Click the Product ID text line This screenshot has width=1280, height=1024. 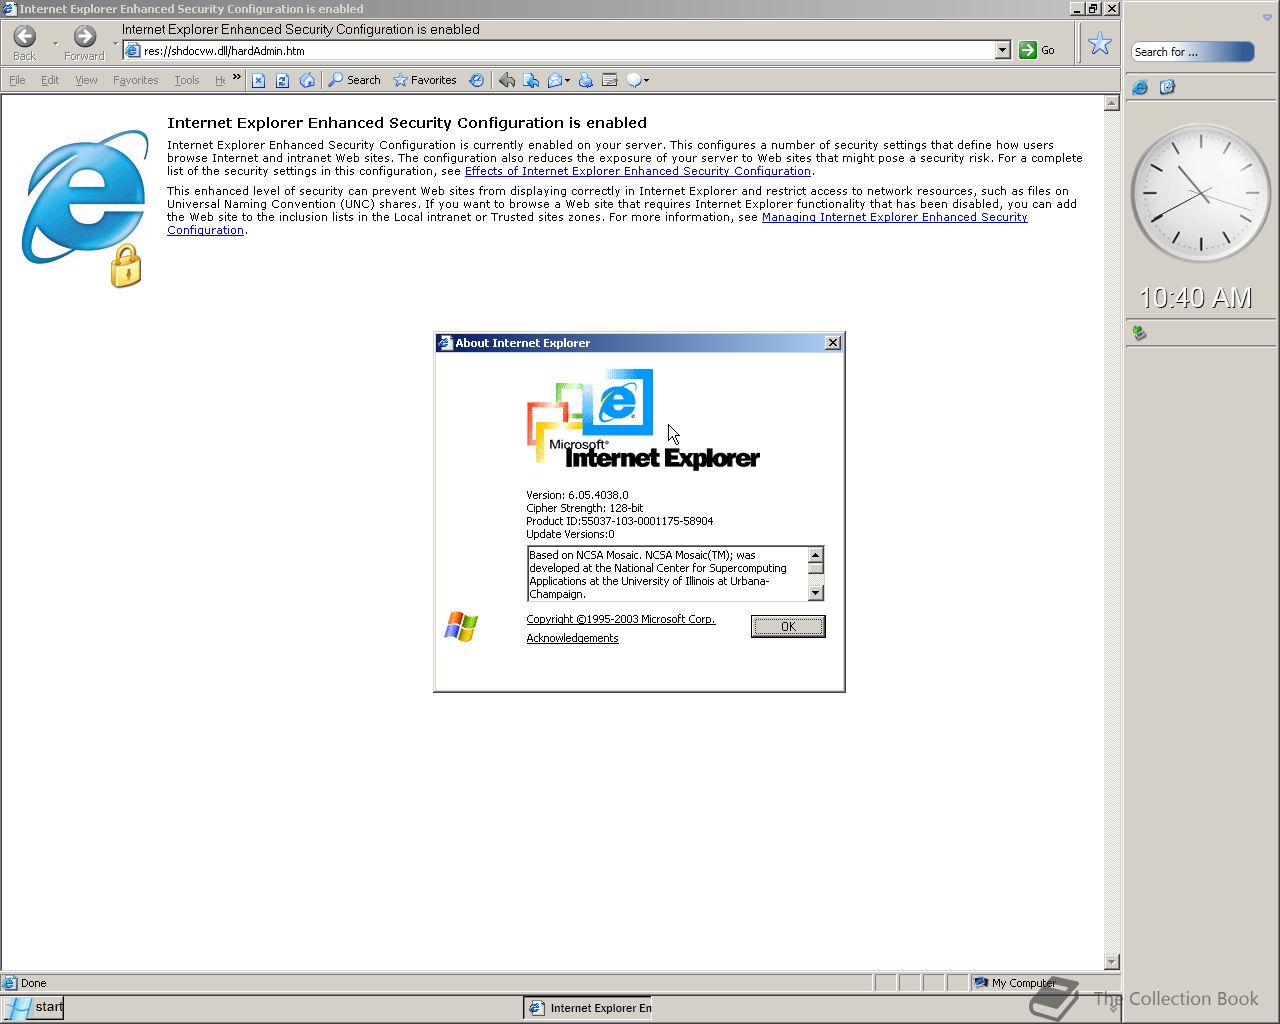tap(619, 521)
